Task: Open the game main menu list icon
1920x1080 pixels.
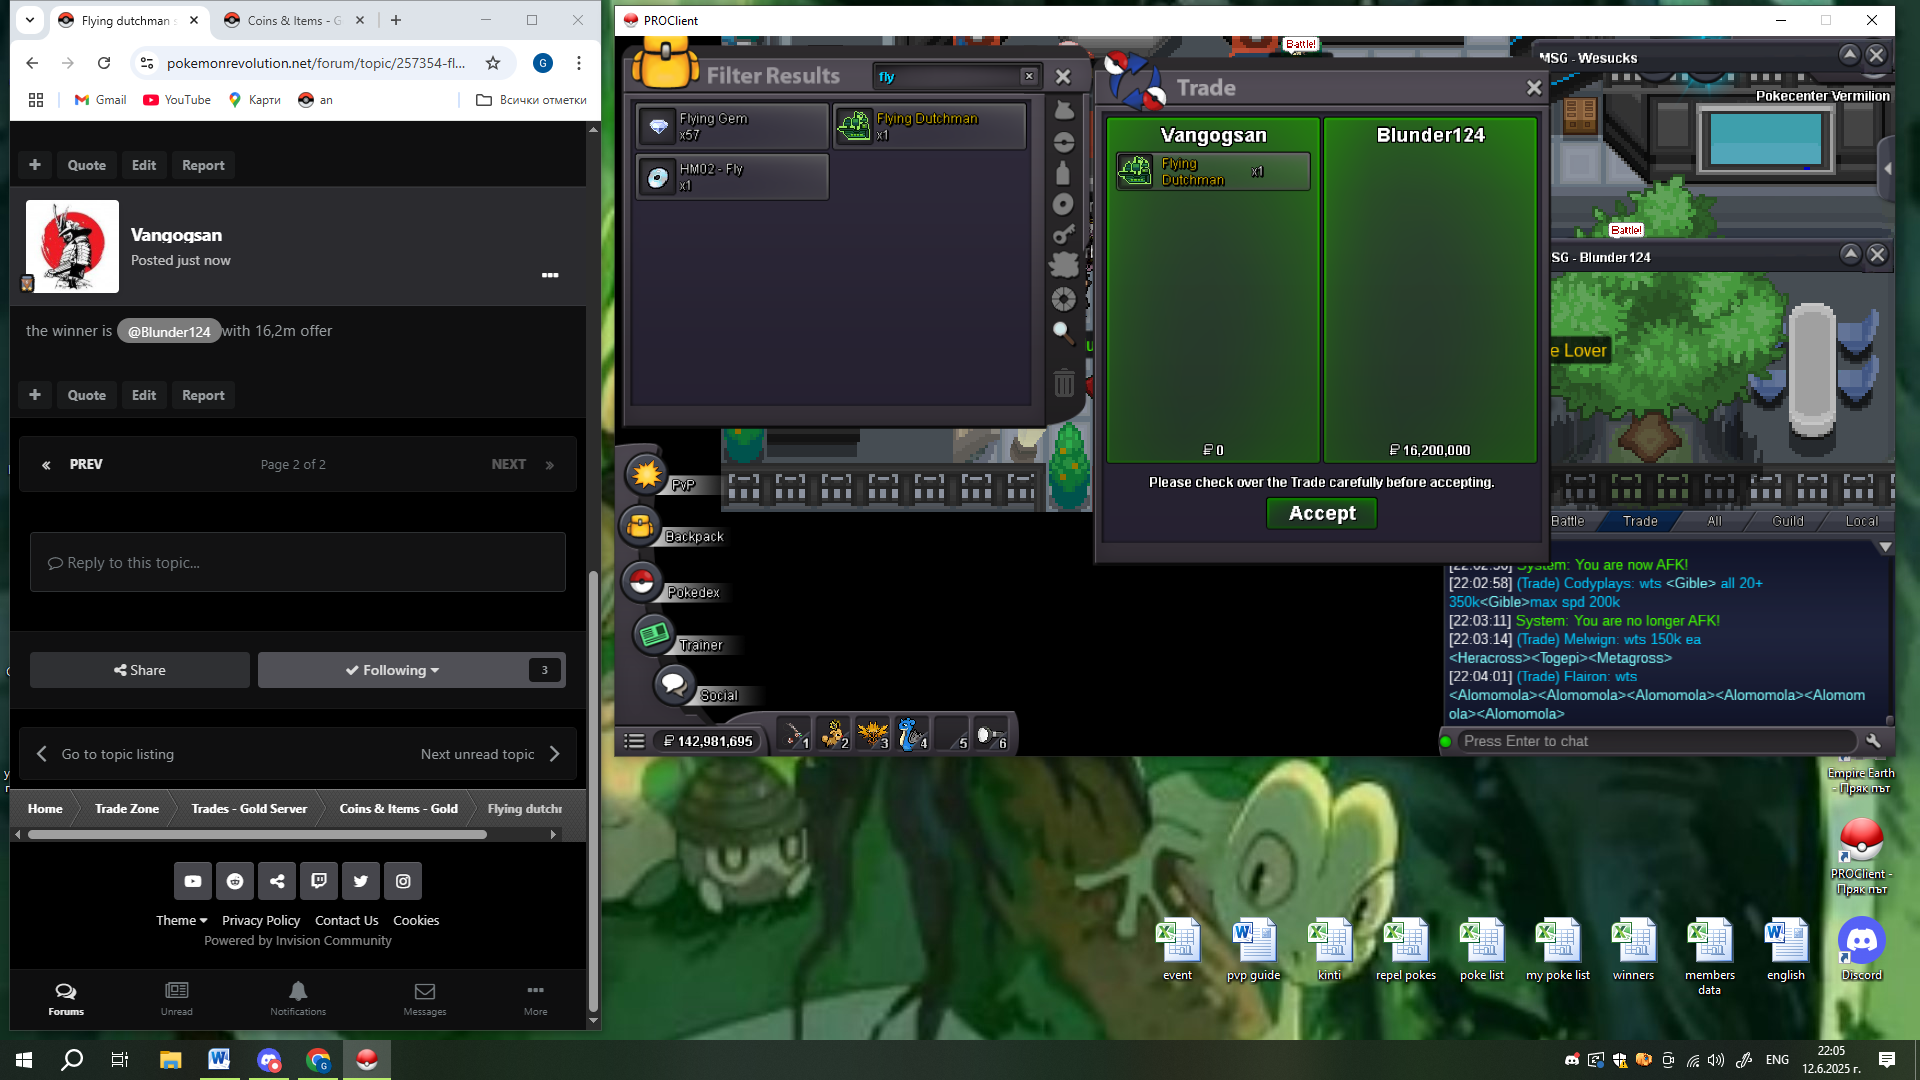Action: (x=634, y=741)
